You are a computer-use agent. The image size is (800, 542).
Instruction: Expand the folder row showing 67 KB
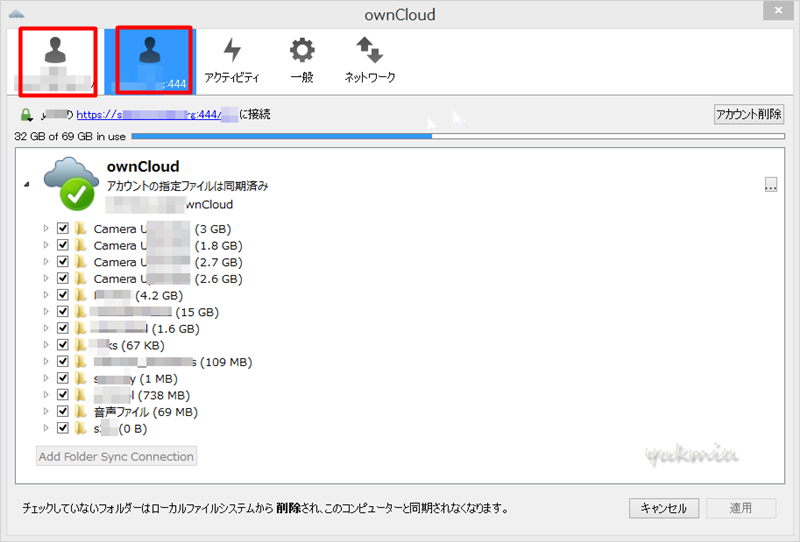pos(45,344)
